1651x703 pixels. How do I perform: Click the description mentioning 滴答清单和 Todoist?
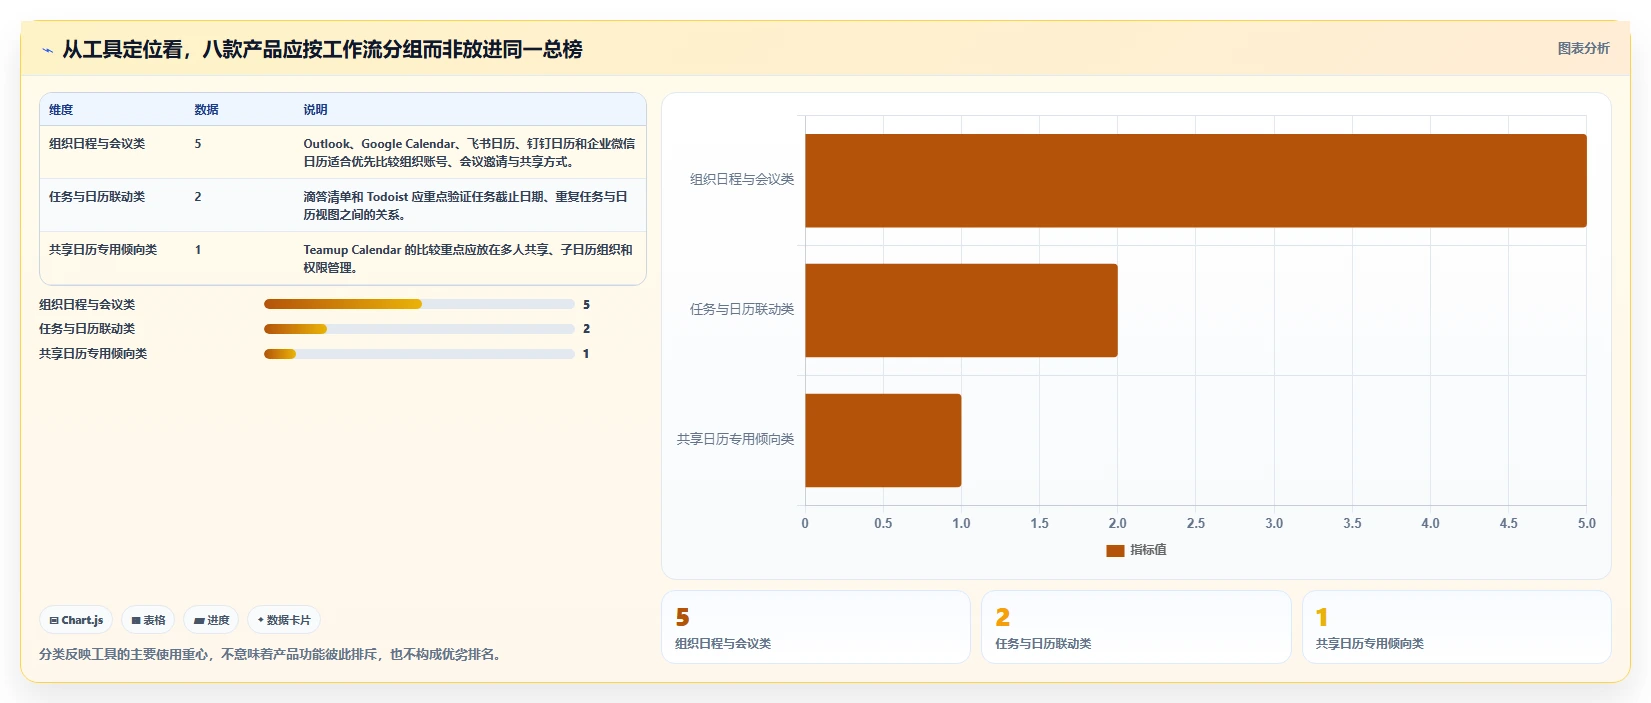coord(466,206)
